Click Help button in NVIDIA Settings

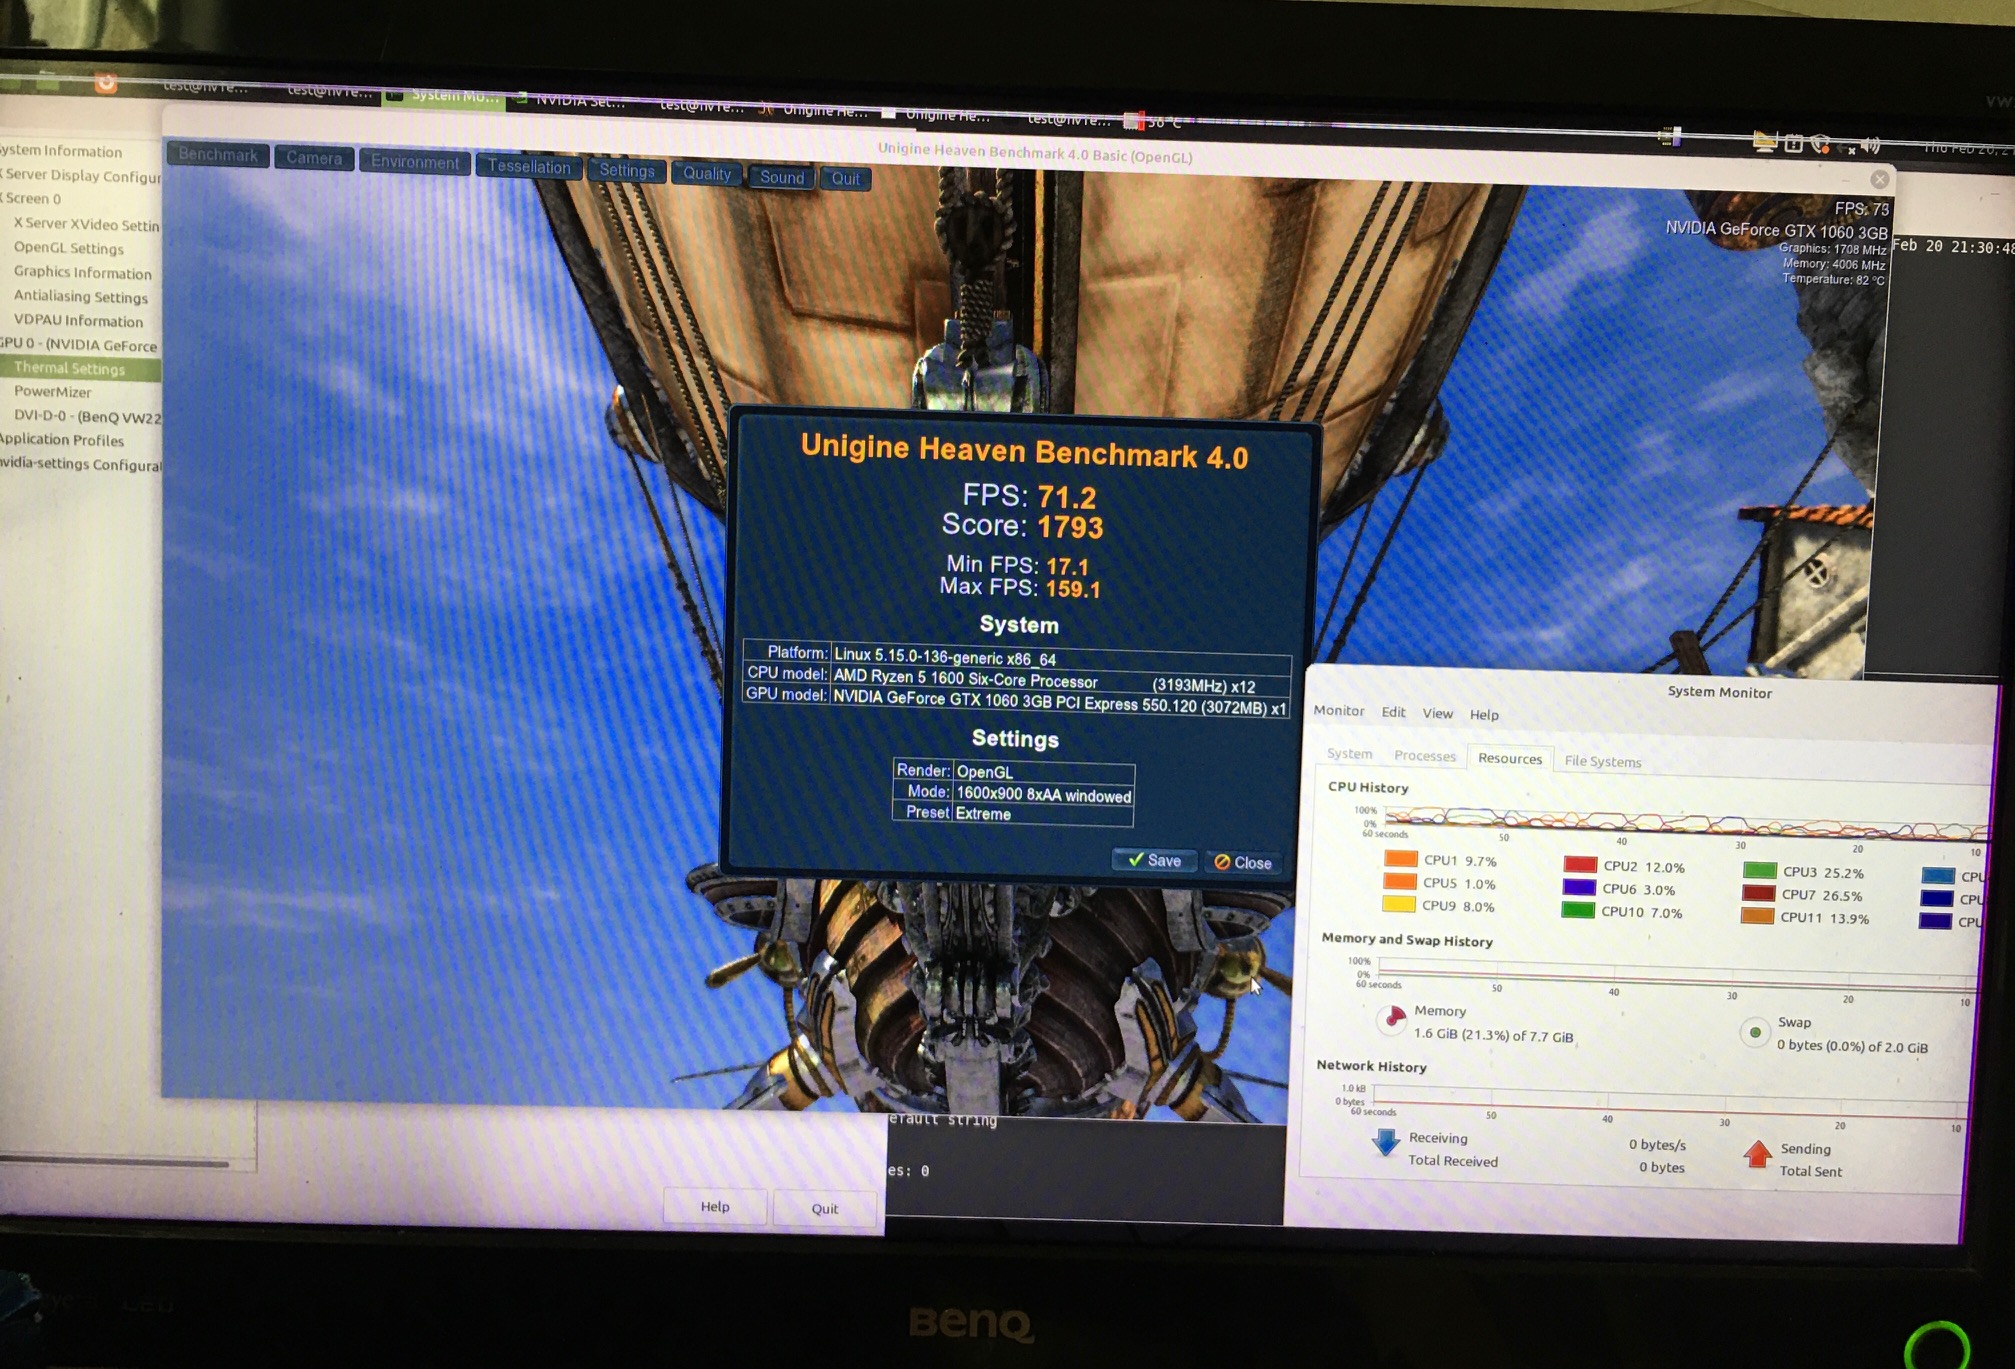(715, 1206)
